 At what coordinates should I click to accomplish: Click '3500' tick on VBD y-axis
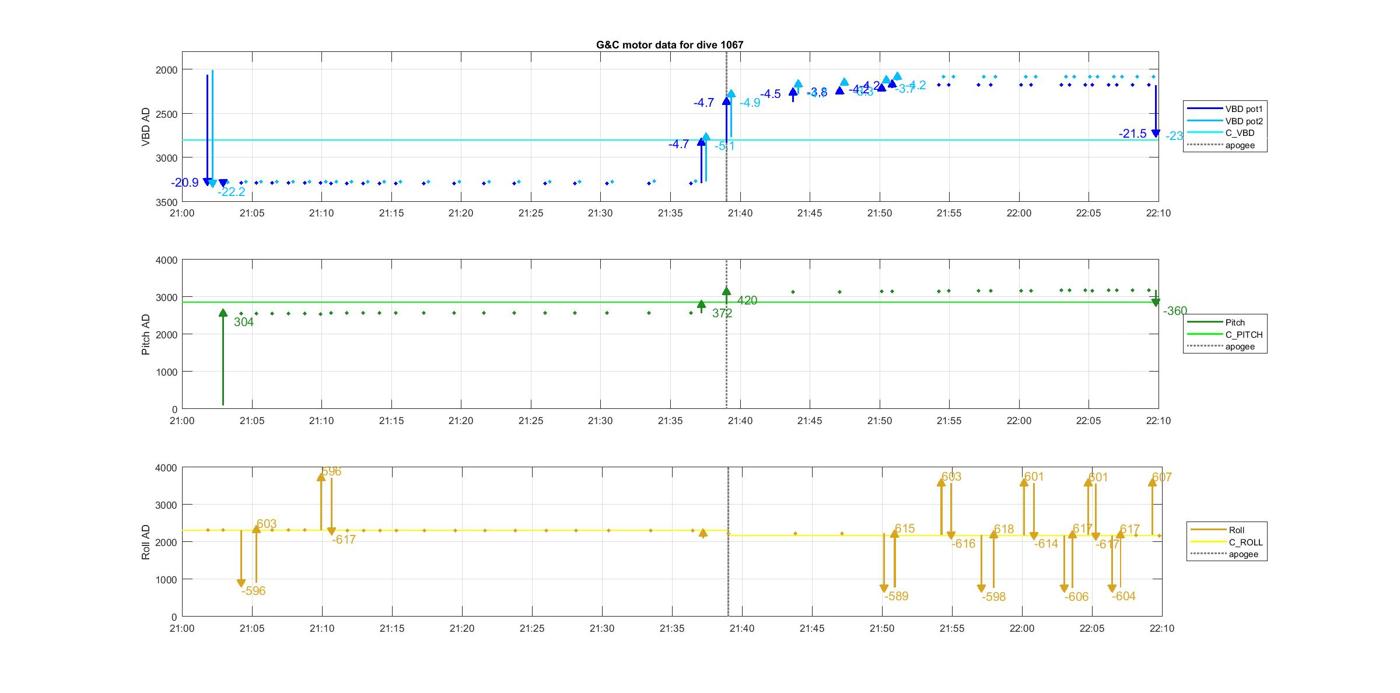(x=166, y=202)
